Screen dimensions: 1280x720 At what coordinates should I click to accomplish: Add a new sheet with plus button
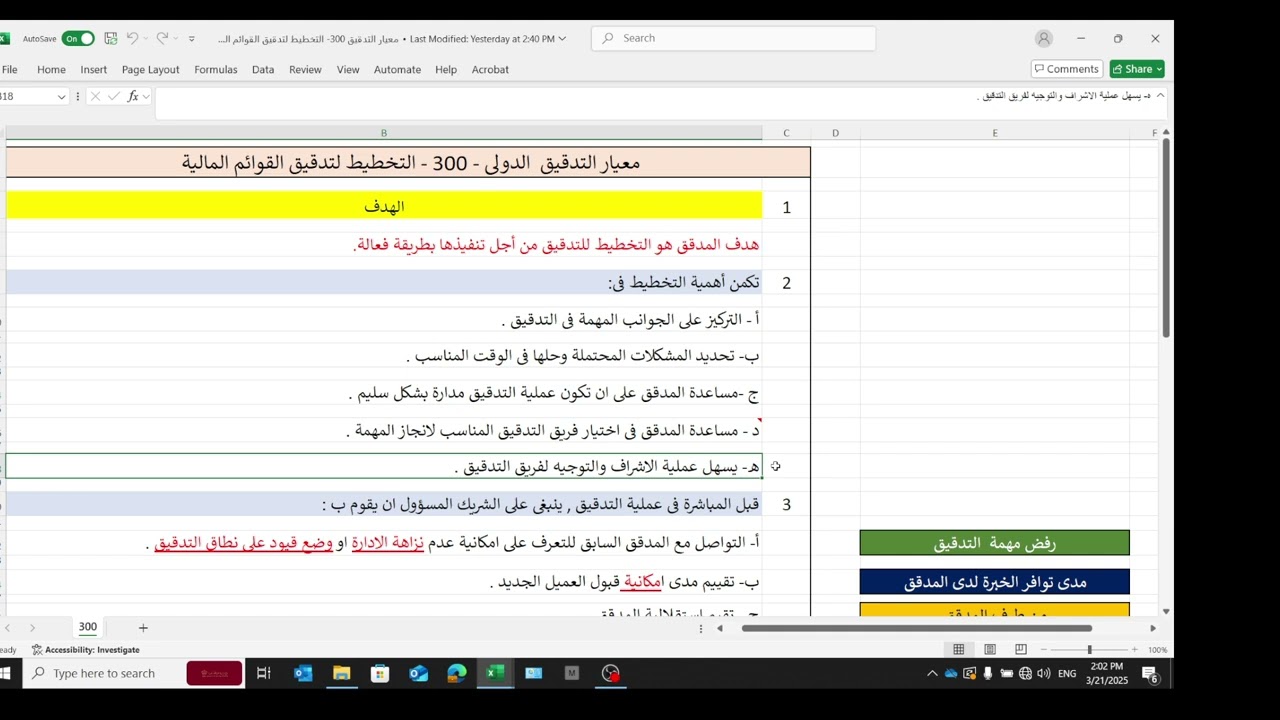click(x=143, y=628)
